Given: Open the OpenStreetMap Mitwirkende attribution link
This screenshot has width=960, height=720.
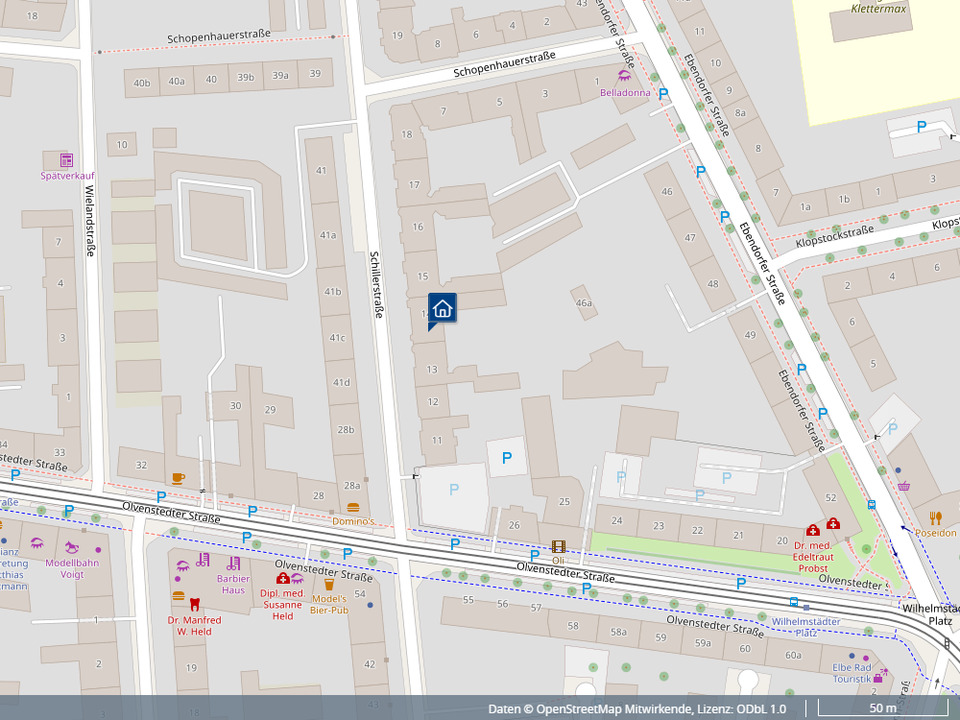Looking at the screenshot, I should coord(613,709).
